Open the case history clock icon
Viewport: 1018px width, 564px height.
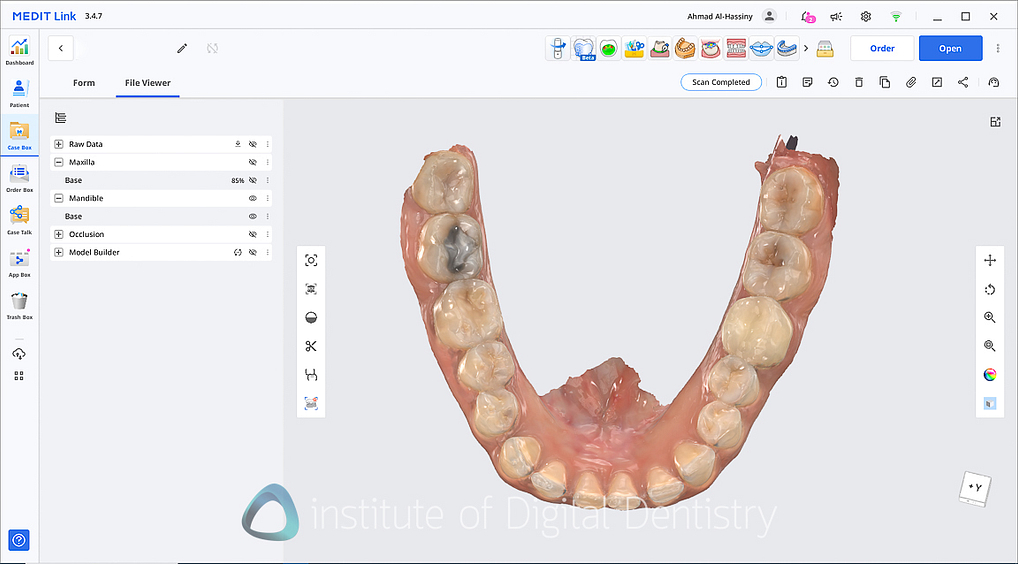(x=833, y=82)
